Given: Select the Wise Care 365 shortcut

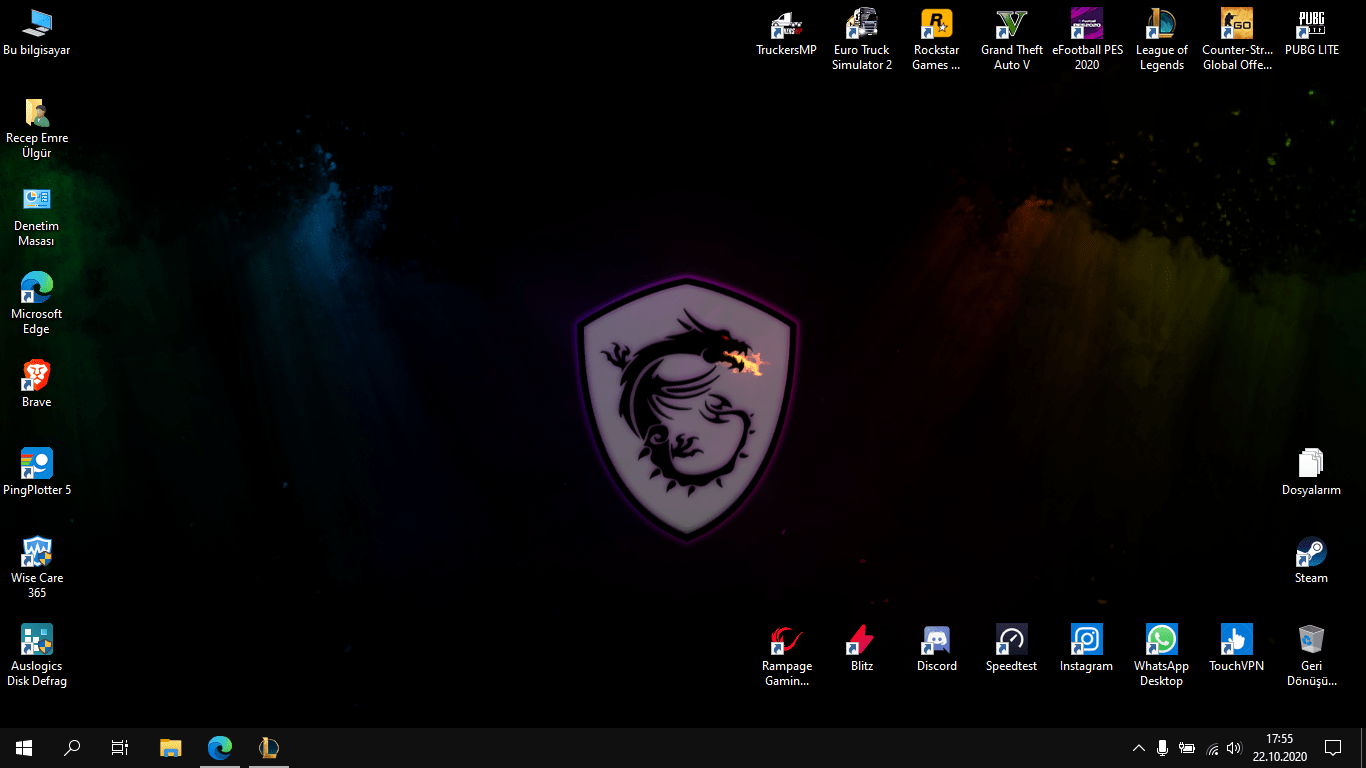Looking at the screenshot, I should coord(37,568).
